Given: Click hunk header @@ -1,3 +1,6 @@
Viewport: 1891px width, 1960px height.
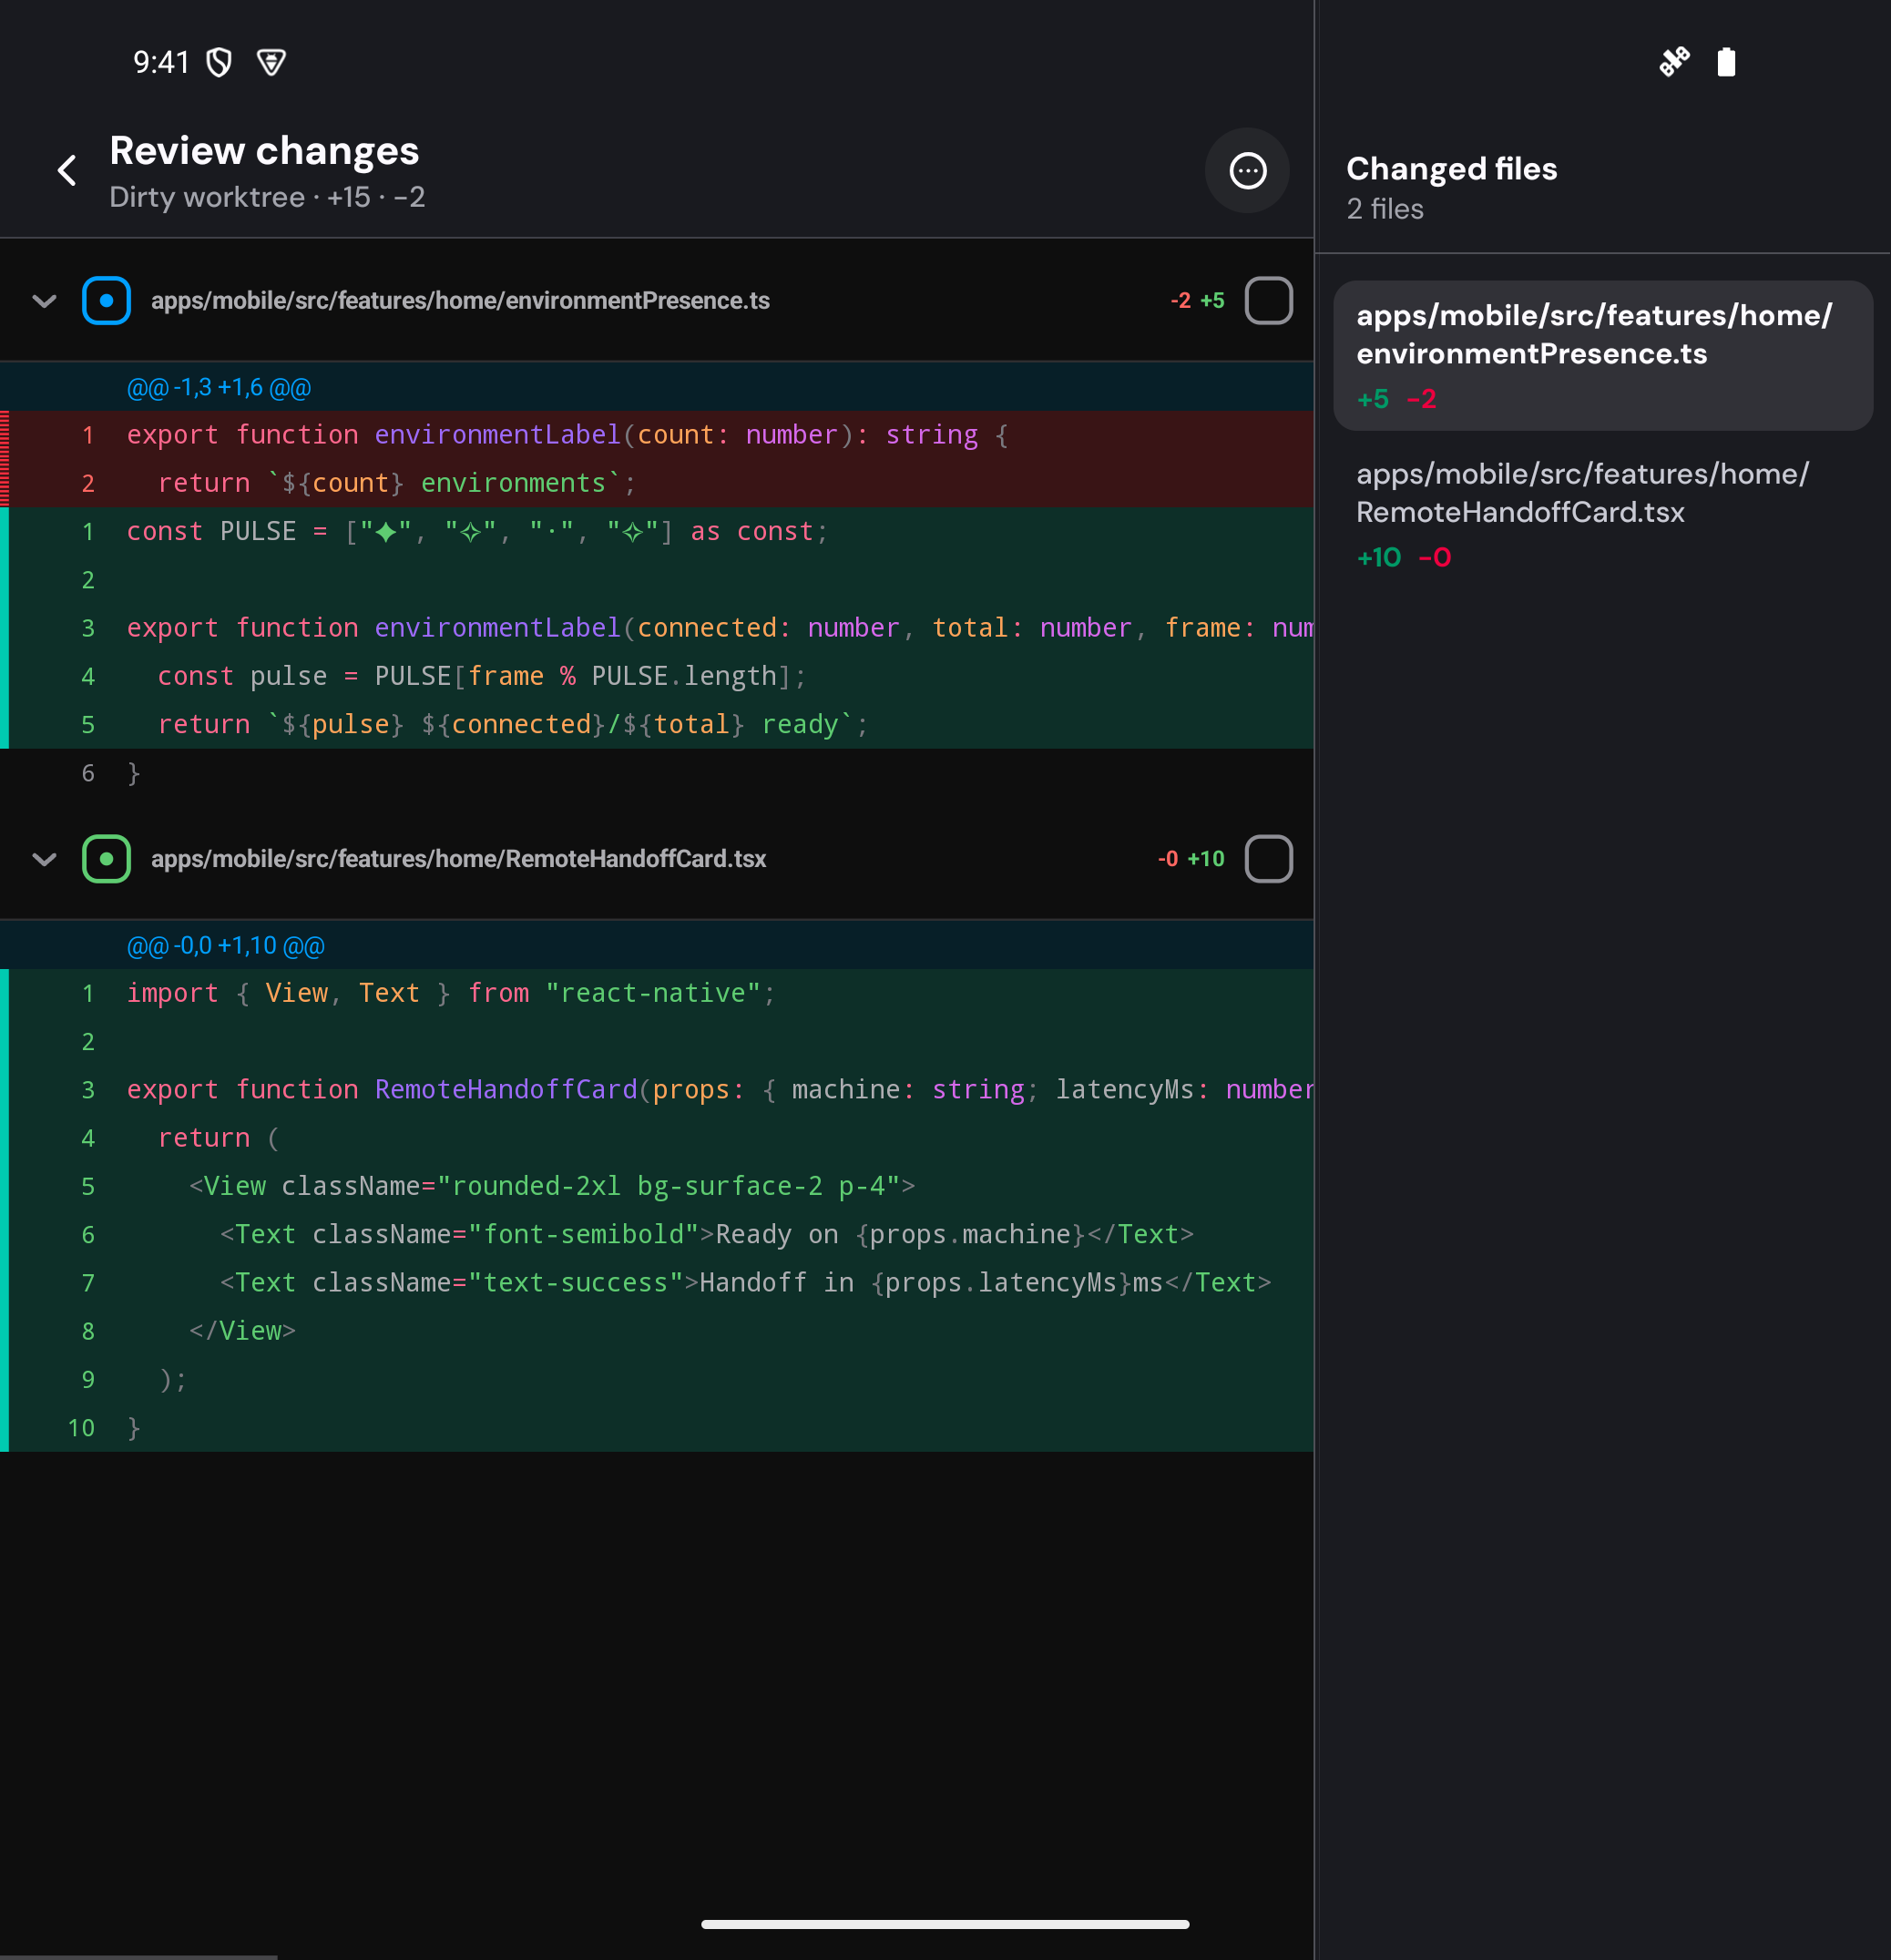Looking at the screenshot, I should [x=219, y=387].
